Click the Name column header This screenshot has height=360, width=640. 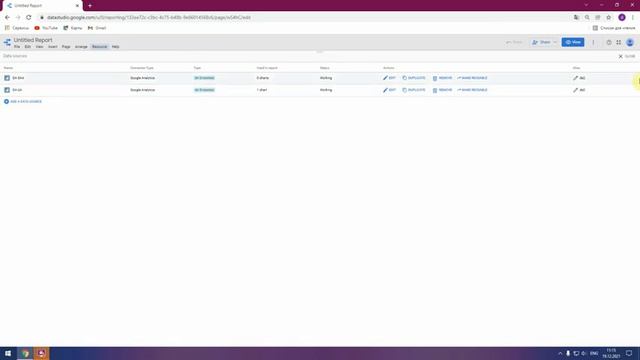[x=8, y=68]
